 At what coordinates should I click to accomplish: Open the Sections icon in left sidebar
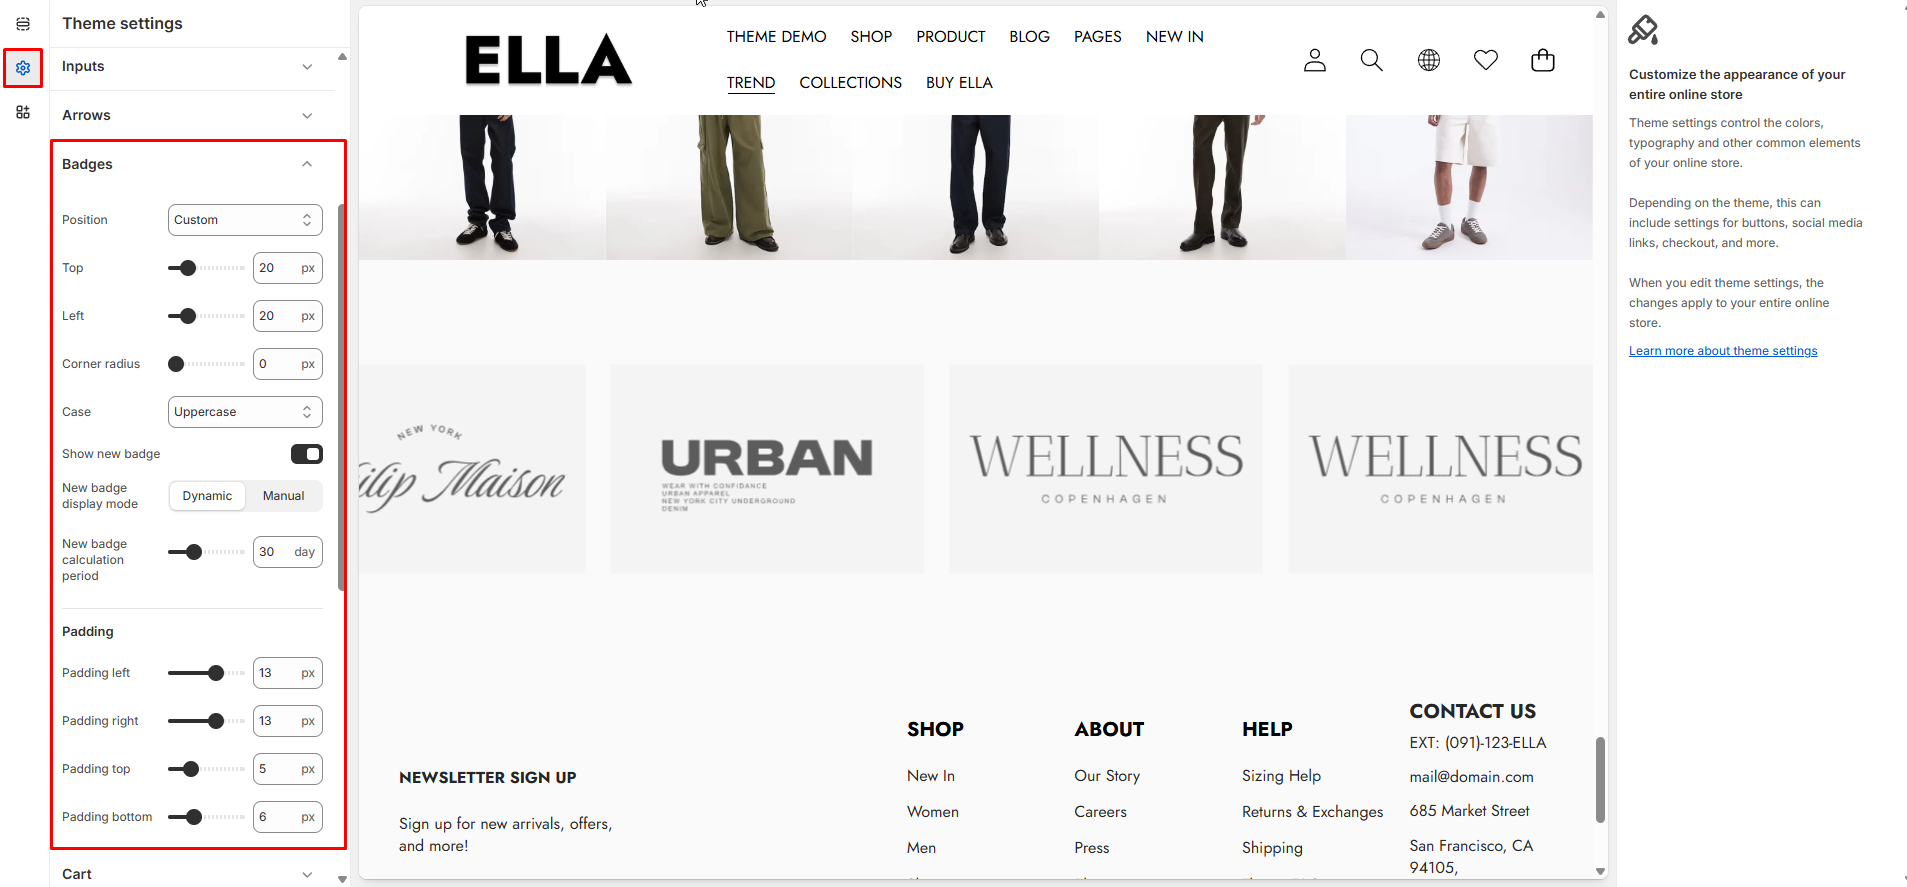pos(23,24)
